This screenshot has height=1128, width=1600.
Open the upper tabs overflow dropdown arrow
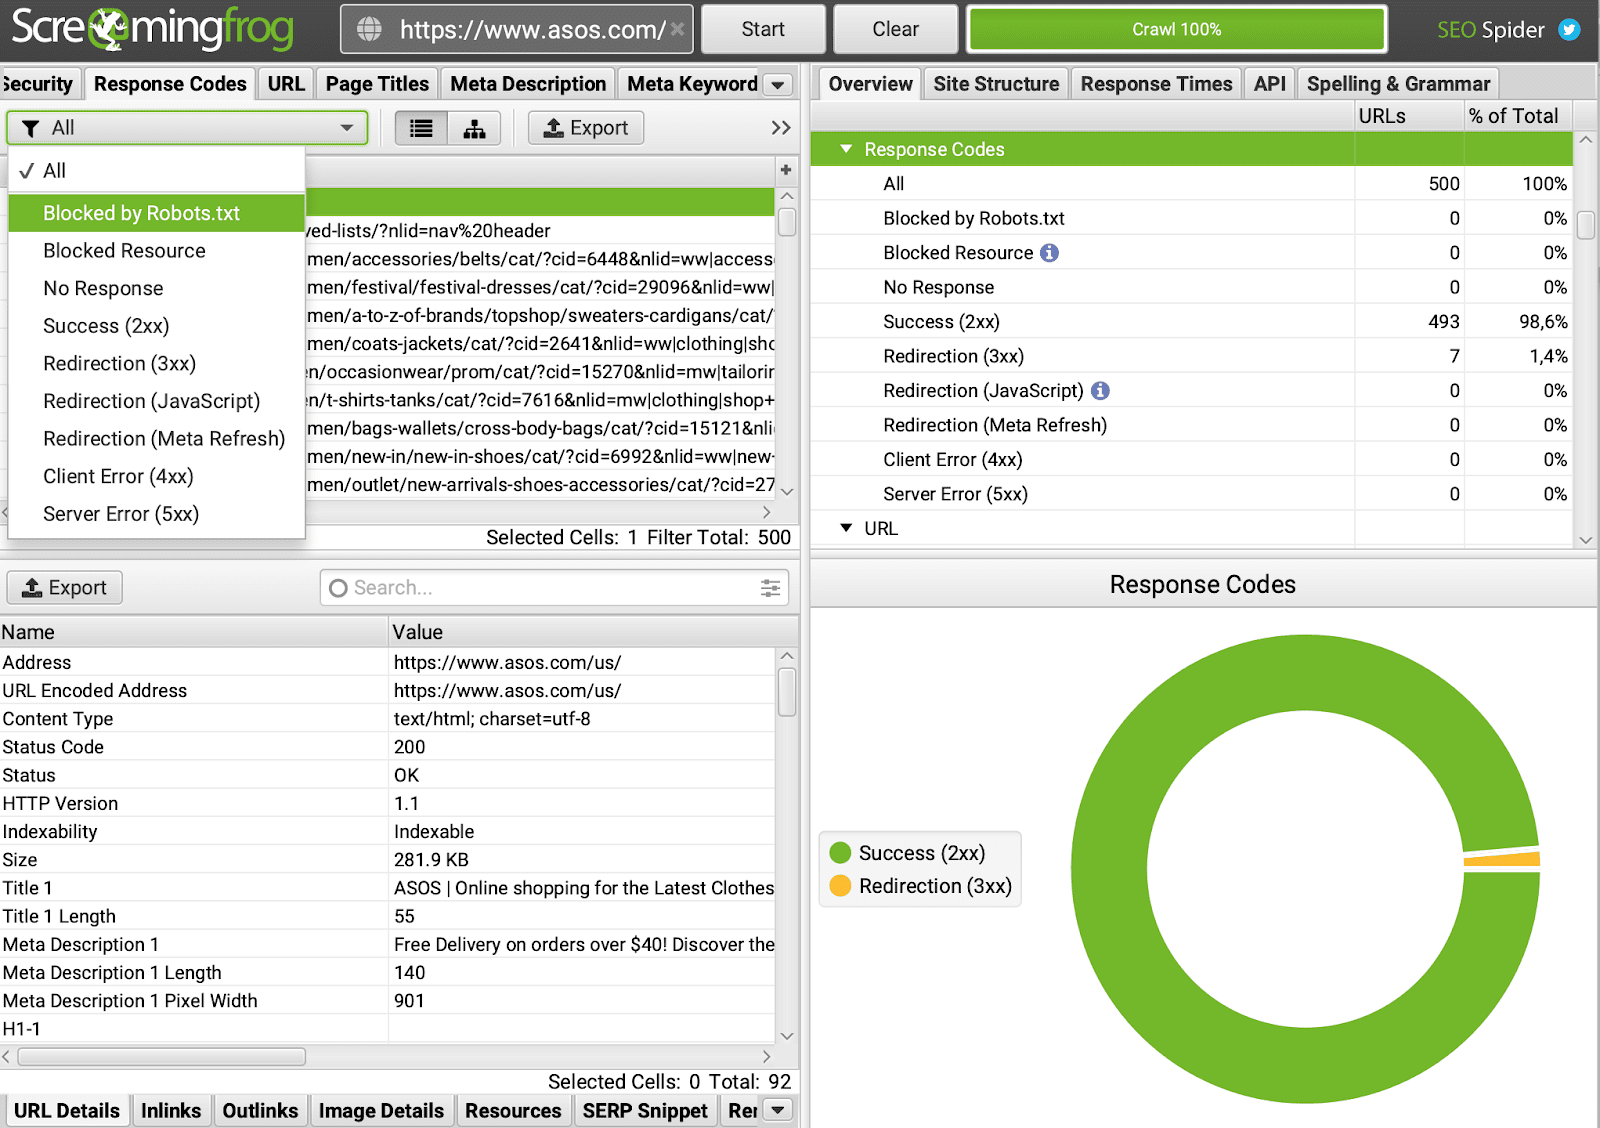(778, 85)
